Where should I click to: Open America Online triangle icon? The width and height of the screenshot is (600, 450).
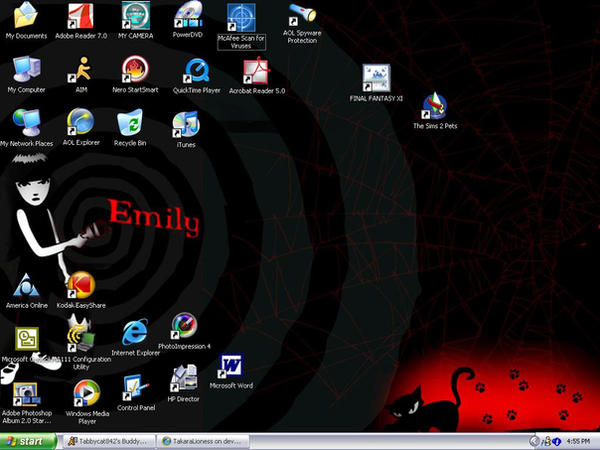coord(26,285)
